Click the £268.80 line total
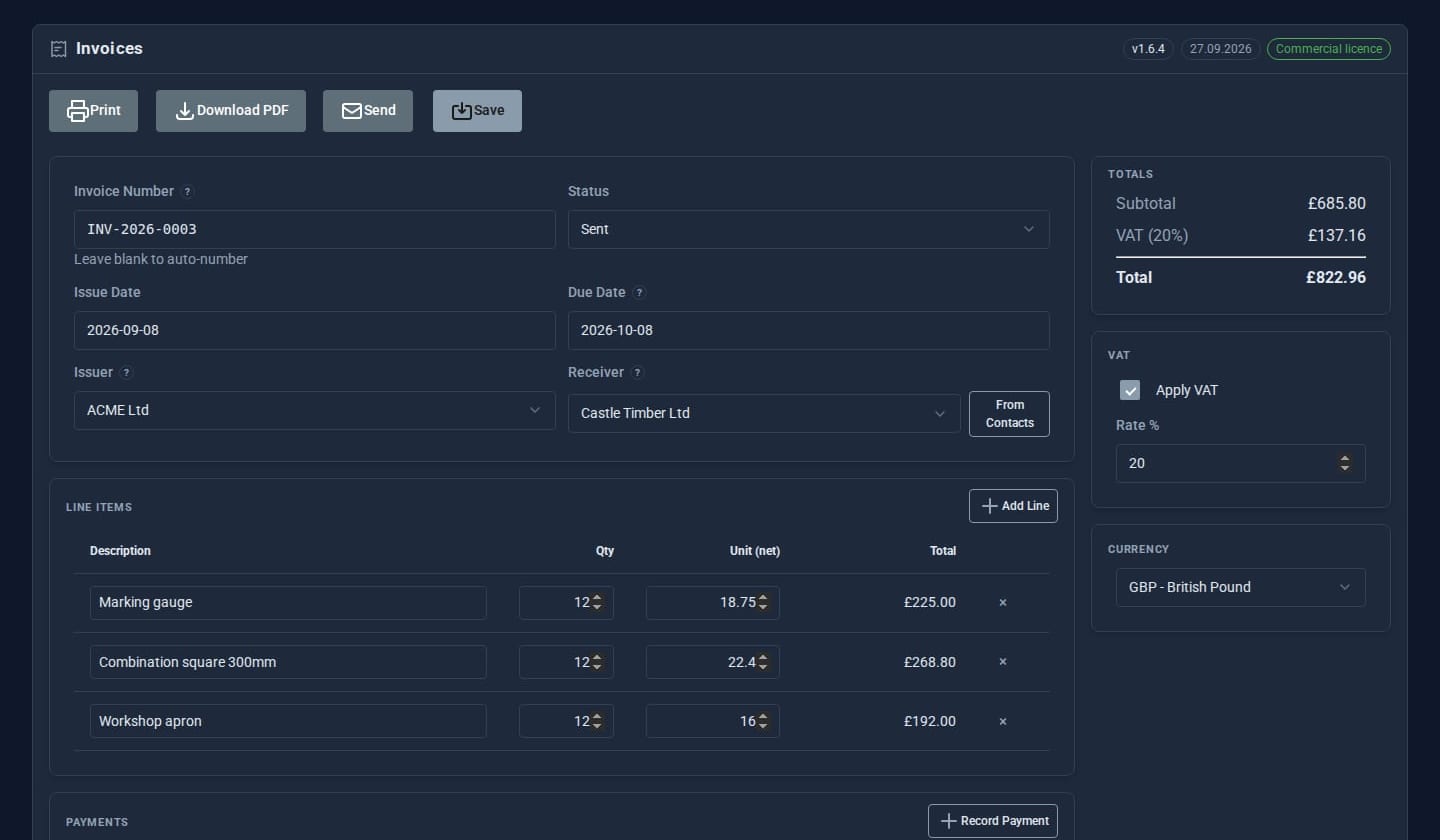The height and width of the screenshot is (840, 1440). tap(929, 662)
